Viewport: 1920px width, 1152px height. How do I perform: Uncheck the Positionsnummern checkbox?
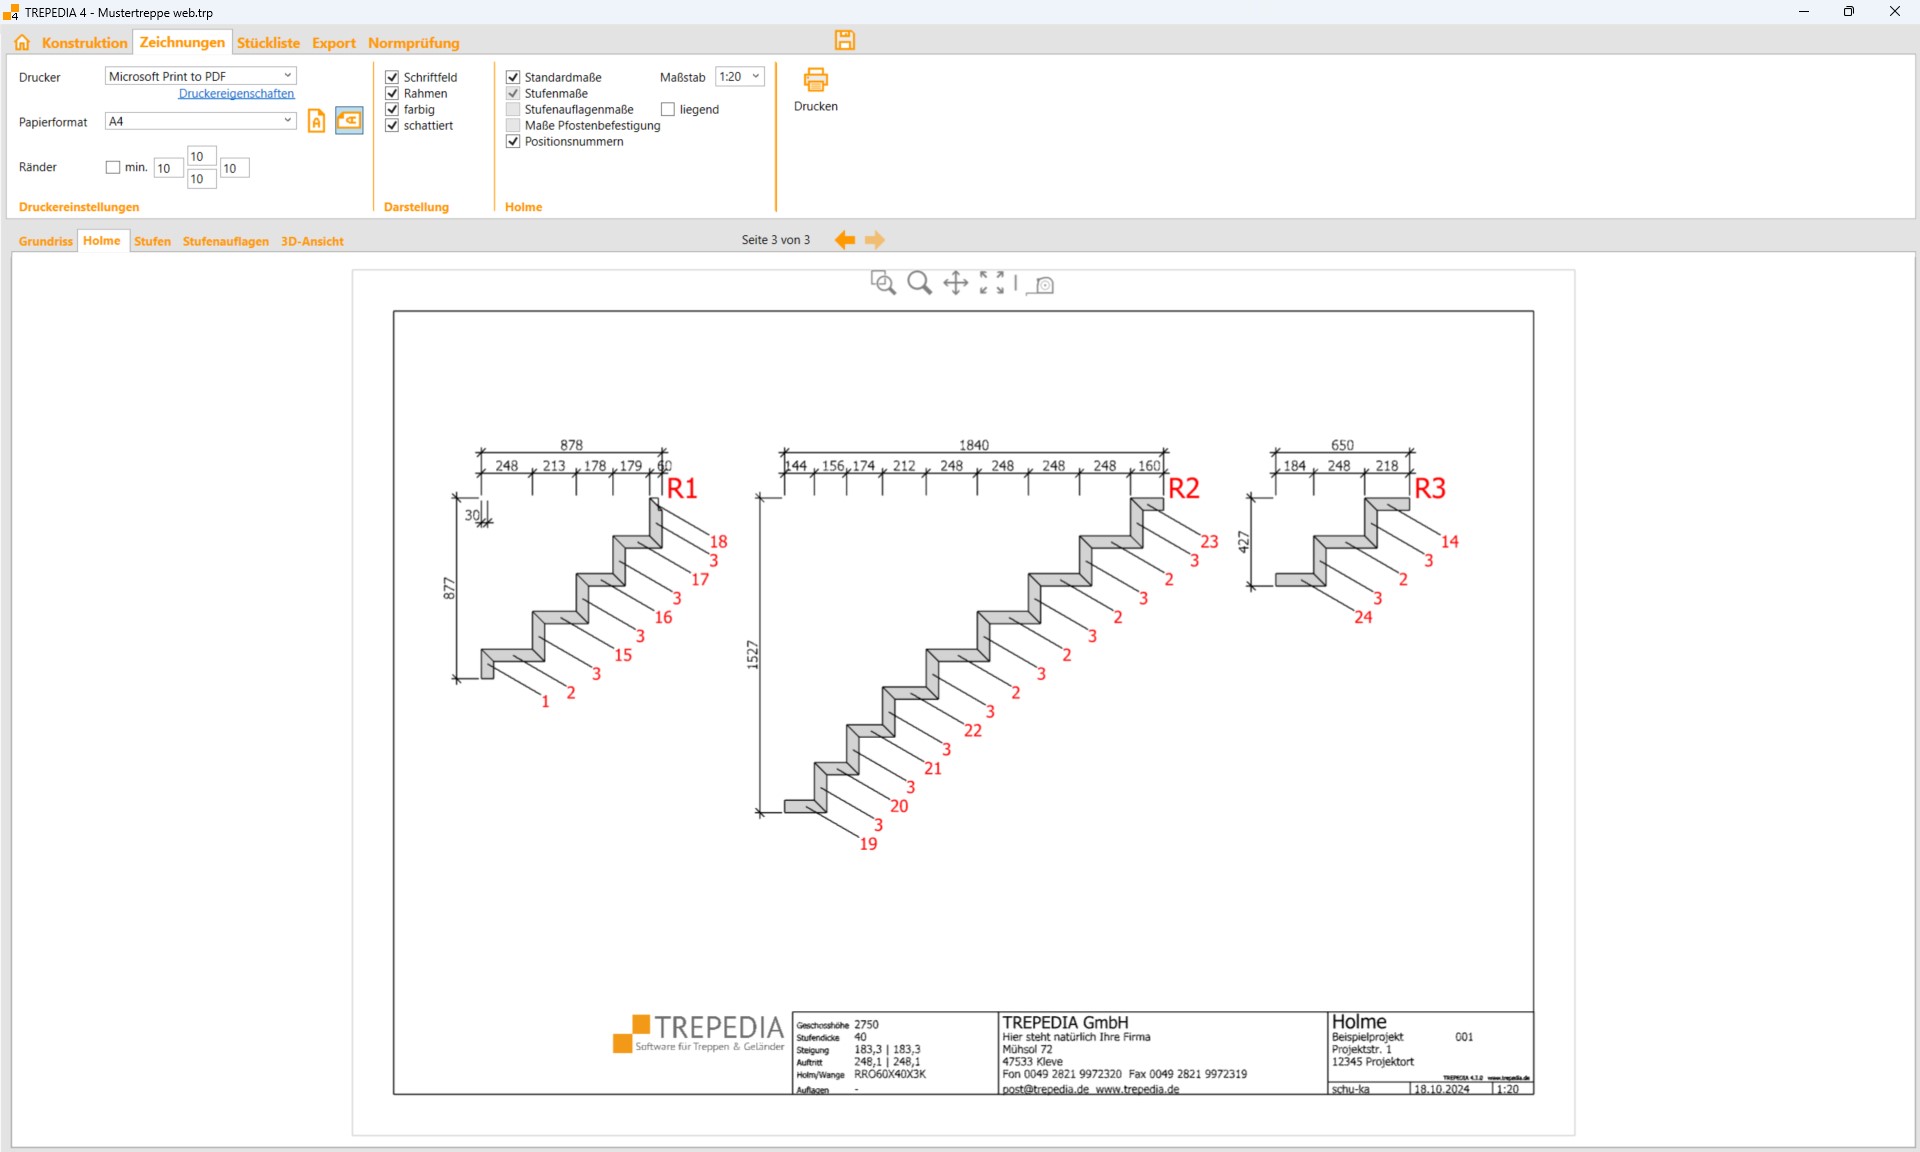pyautogui.click(x=513, y=142)
